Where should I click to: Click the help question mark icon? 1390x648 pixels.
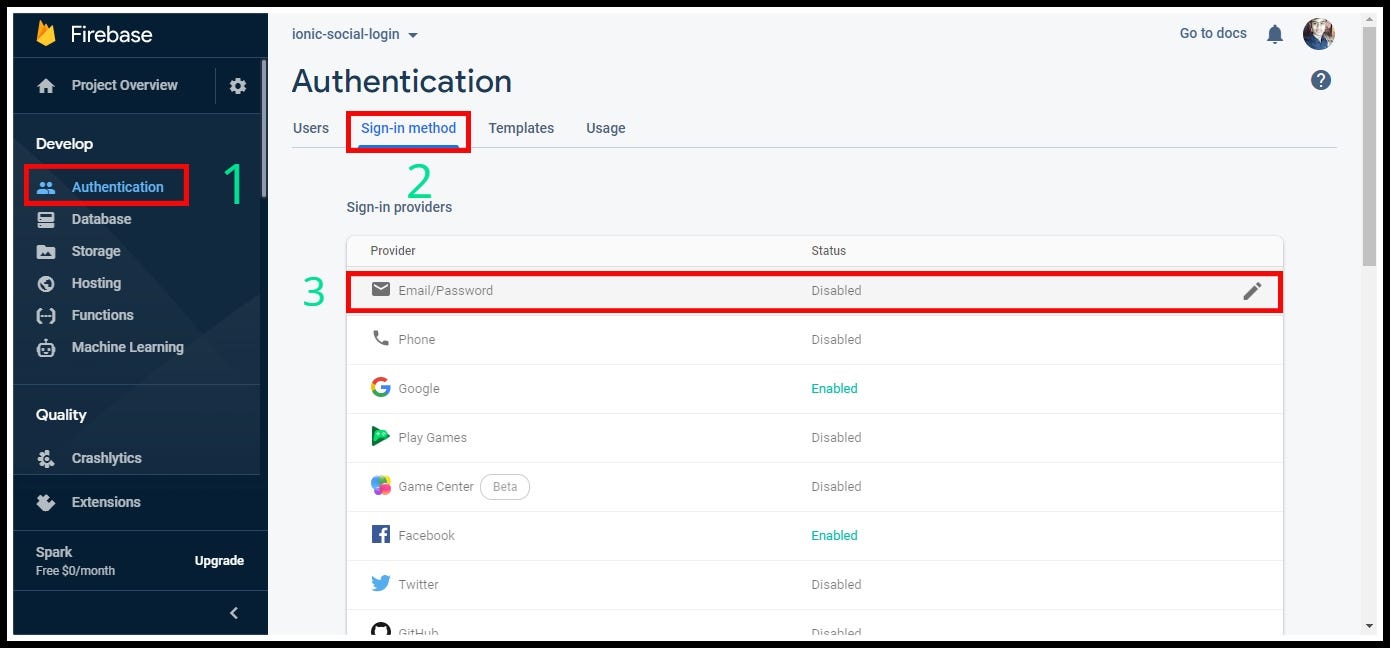click(1321, 80)
